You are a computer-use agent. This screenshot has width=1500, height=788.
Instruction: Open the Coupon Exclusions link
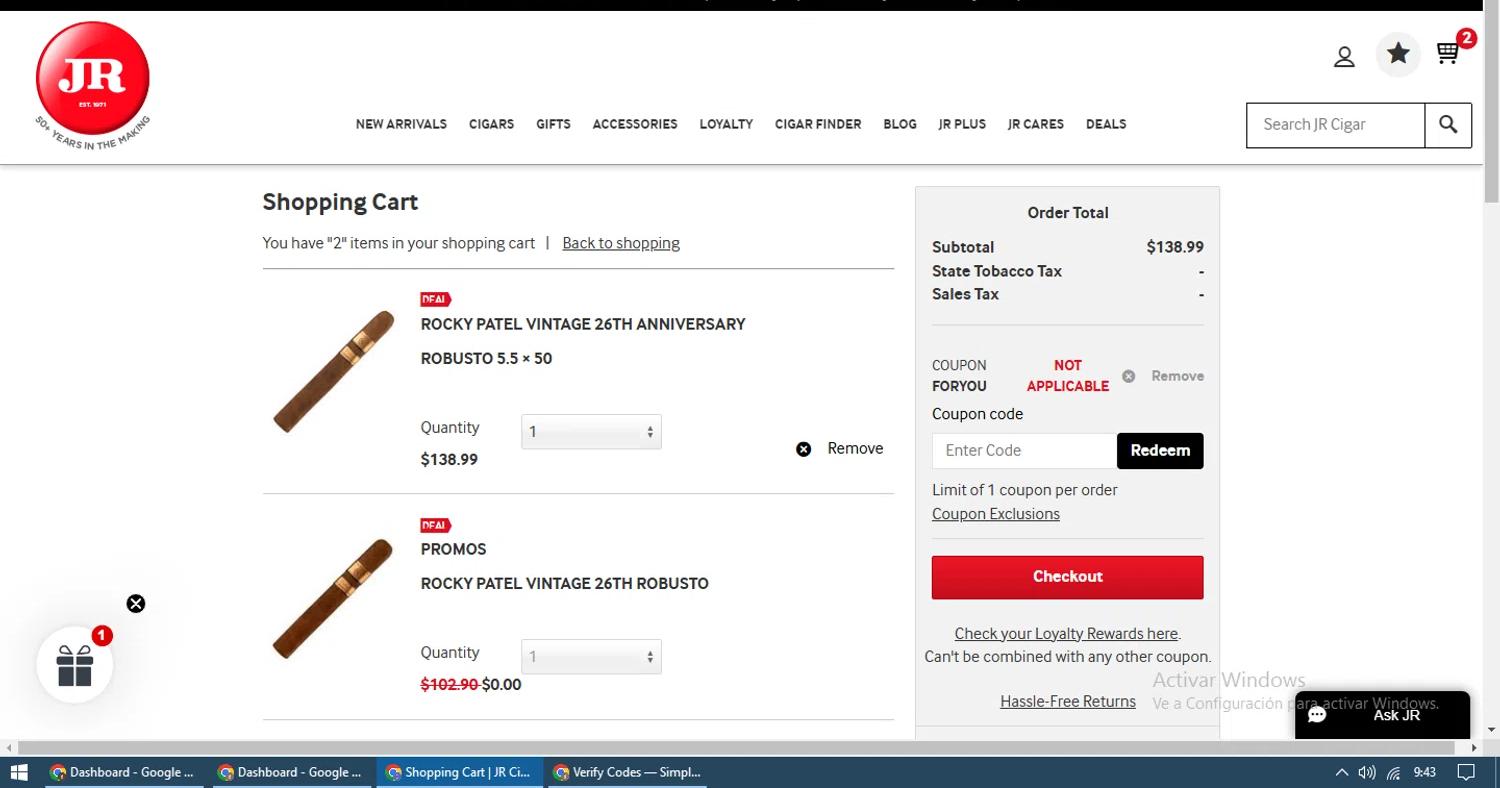click(x=996, y=514)
